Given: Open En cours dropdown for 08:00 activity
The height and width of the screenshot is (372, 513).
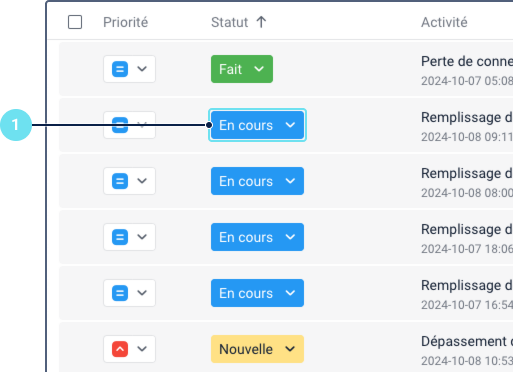Looking at the screenshot, I should pos(257,181).
